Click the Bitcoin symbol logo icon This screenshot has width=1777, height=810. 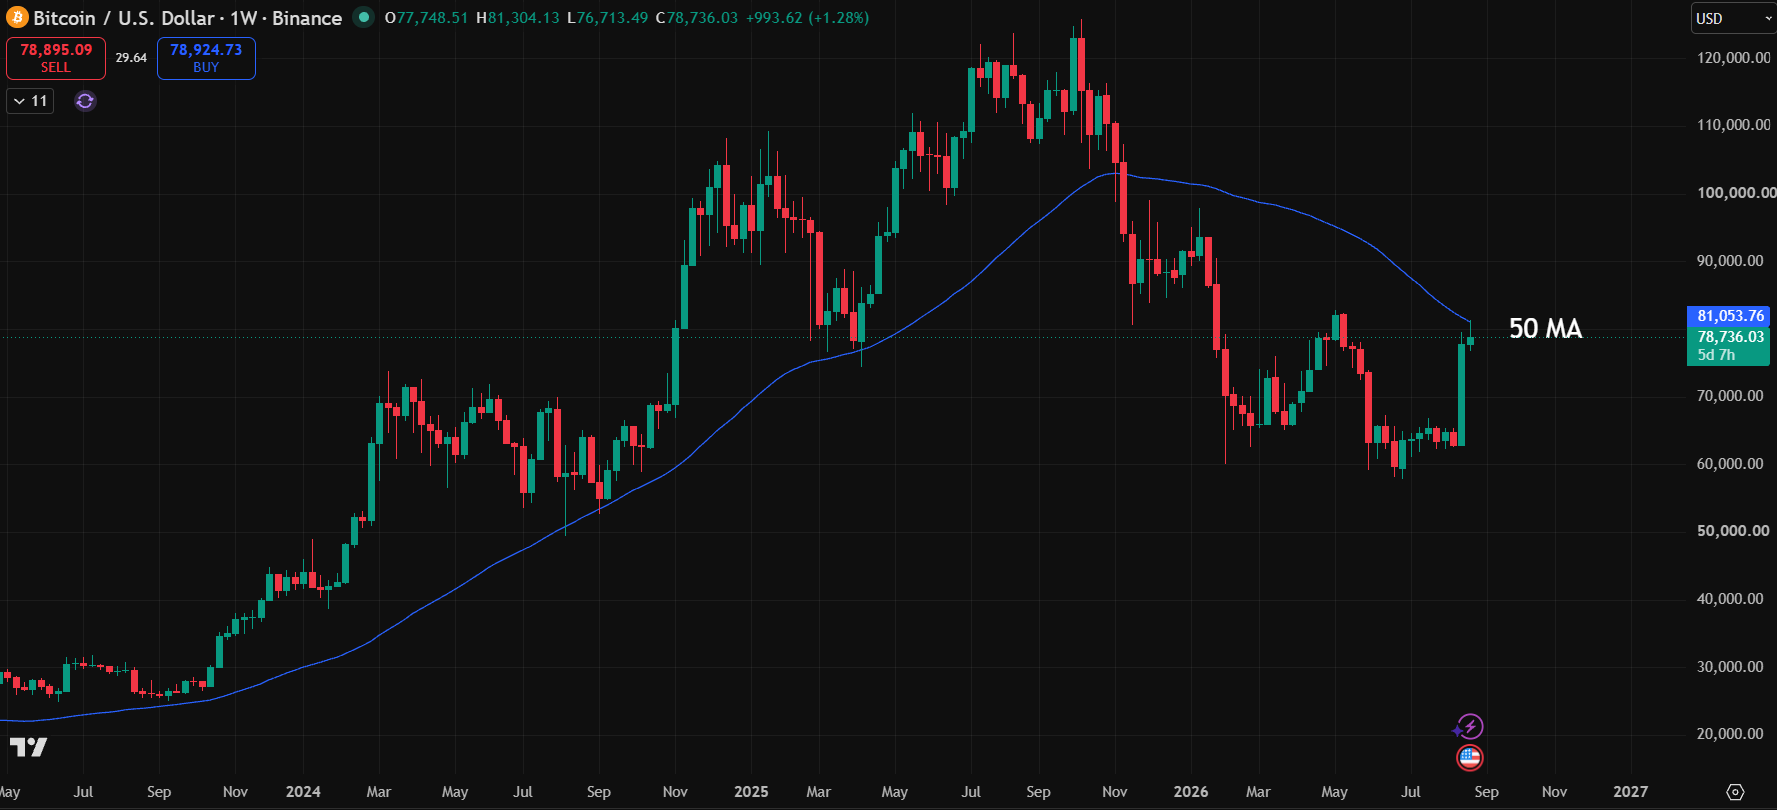17,17
